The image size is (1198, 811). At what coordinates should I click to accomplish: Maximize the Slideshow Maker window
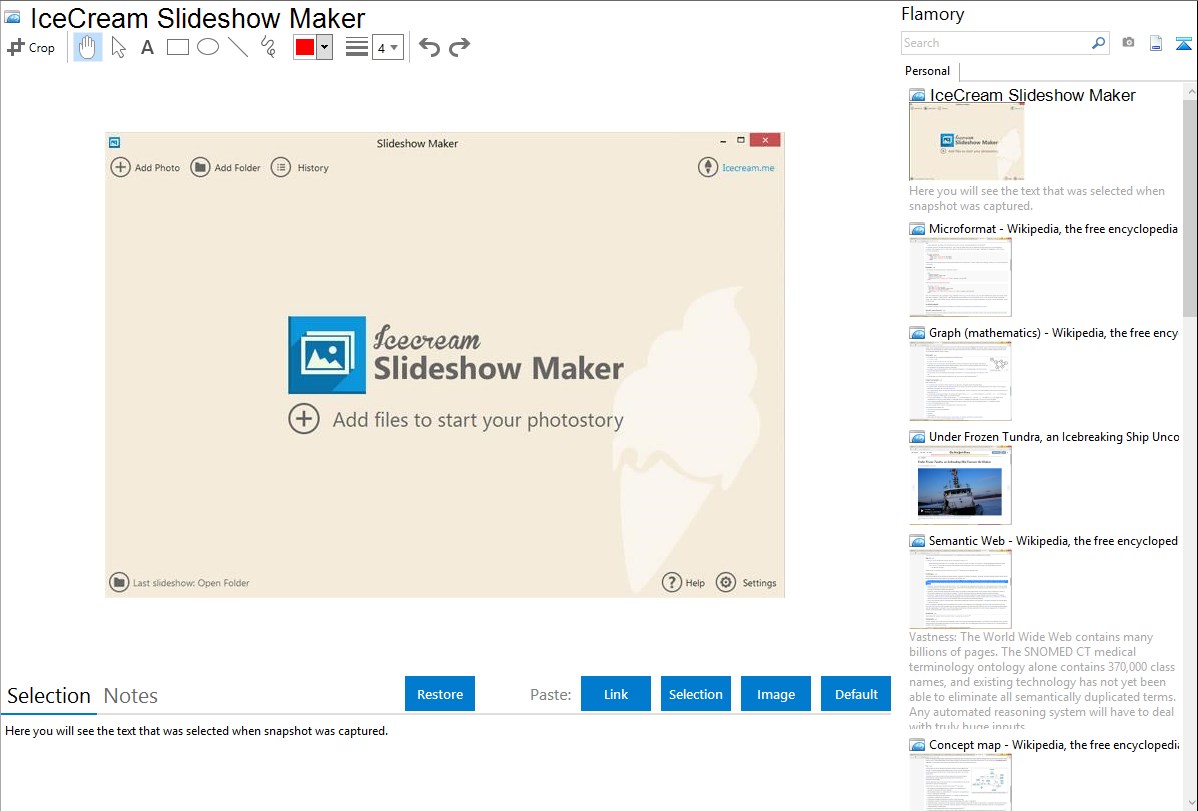pos(740,141)
